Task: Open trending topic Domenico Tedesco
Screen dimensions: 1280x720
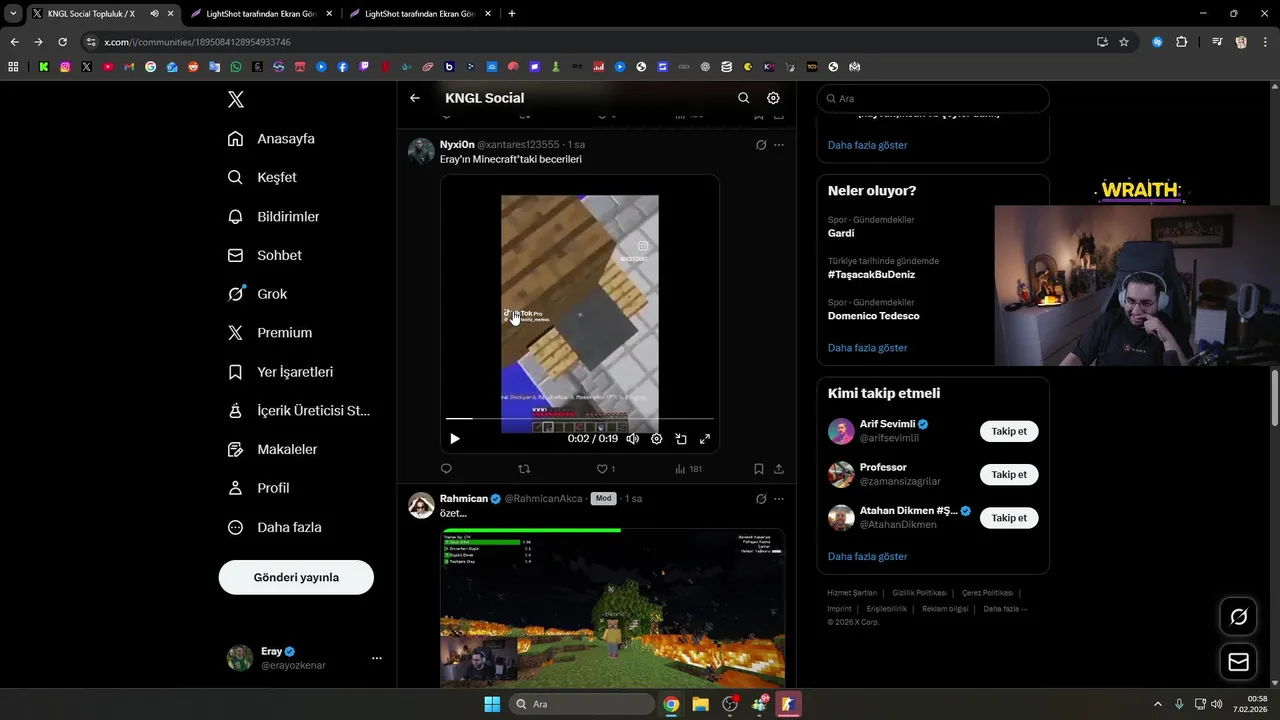Action: pyautogui.click(x=873, y=316)
